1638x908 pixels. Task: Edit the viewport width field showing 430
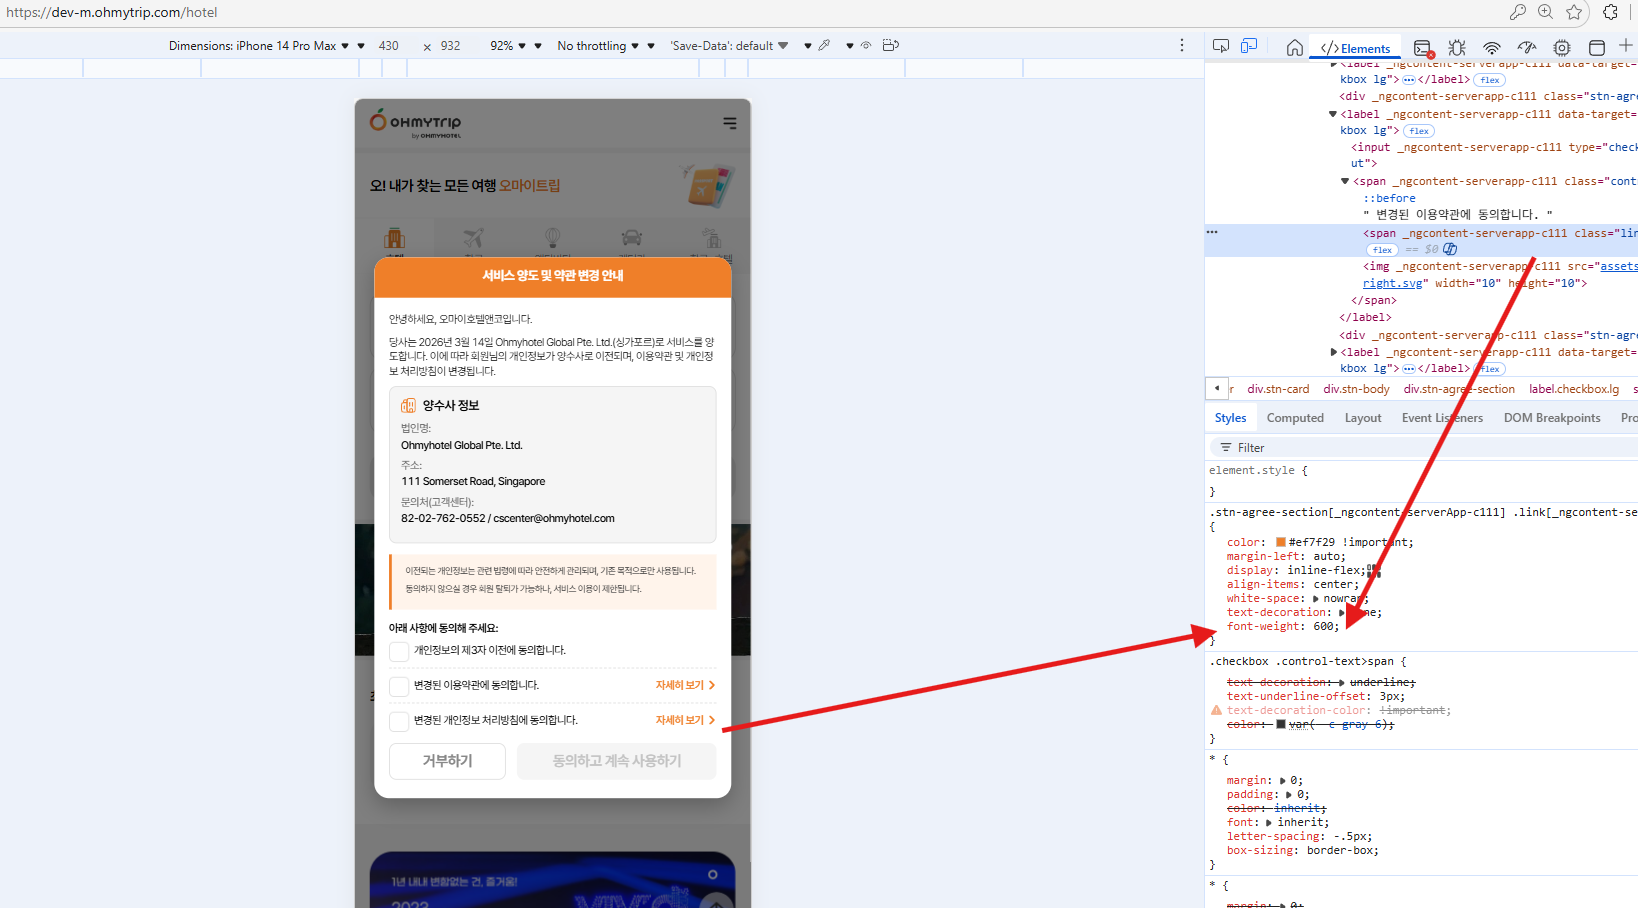click(389, 46)
